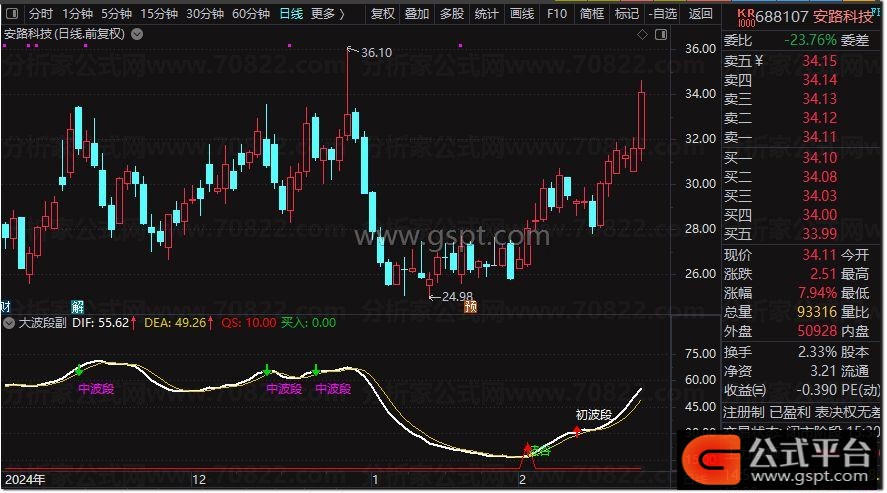Open dropdown beside 安路科技 chart title
887x493 pixels.
(137, 34)
